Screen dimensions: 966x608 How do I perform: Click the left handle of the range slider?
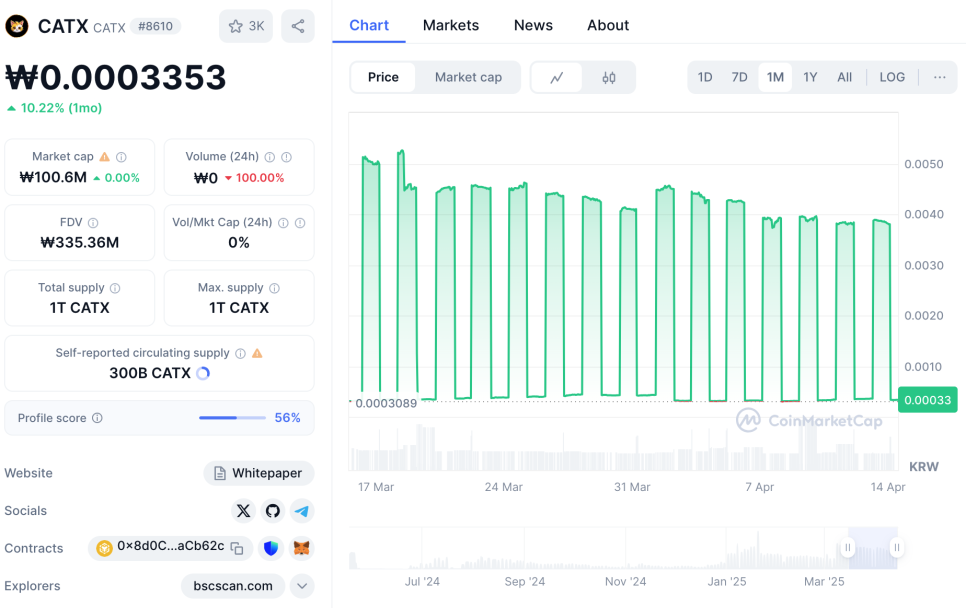[x=848, y=548]
